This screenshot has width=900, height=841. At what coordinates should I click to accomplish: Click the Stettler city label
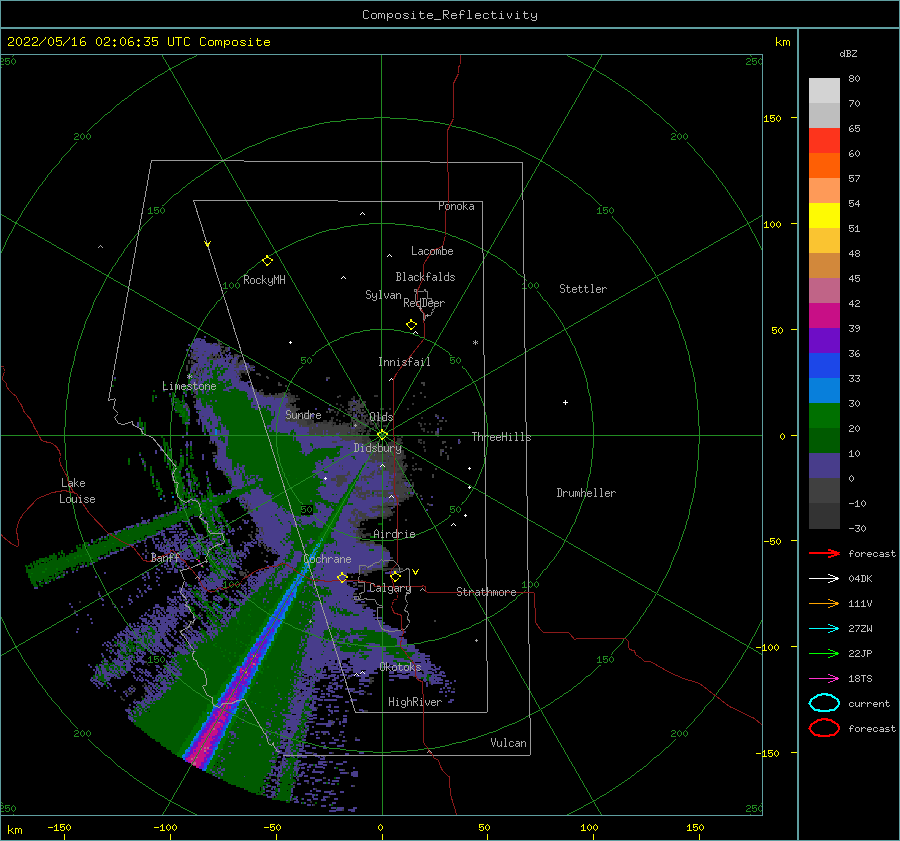583,289
